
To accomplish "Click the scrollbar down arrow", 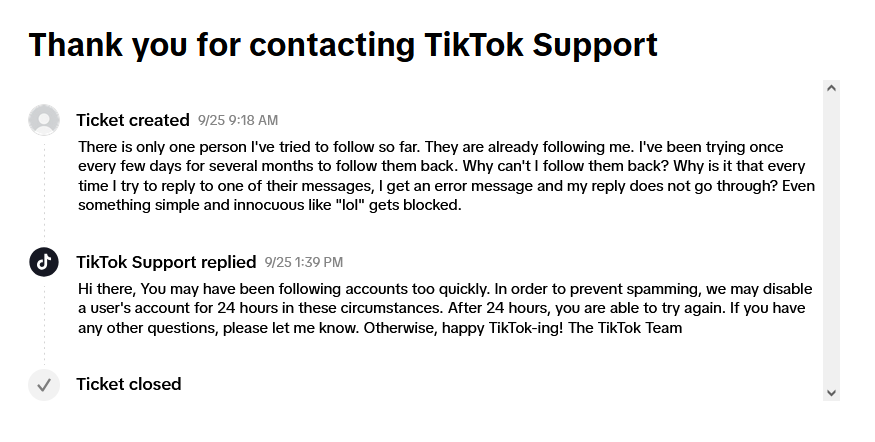I will click(831, 392).
